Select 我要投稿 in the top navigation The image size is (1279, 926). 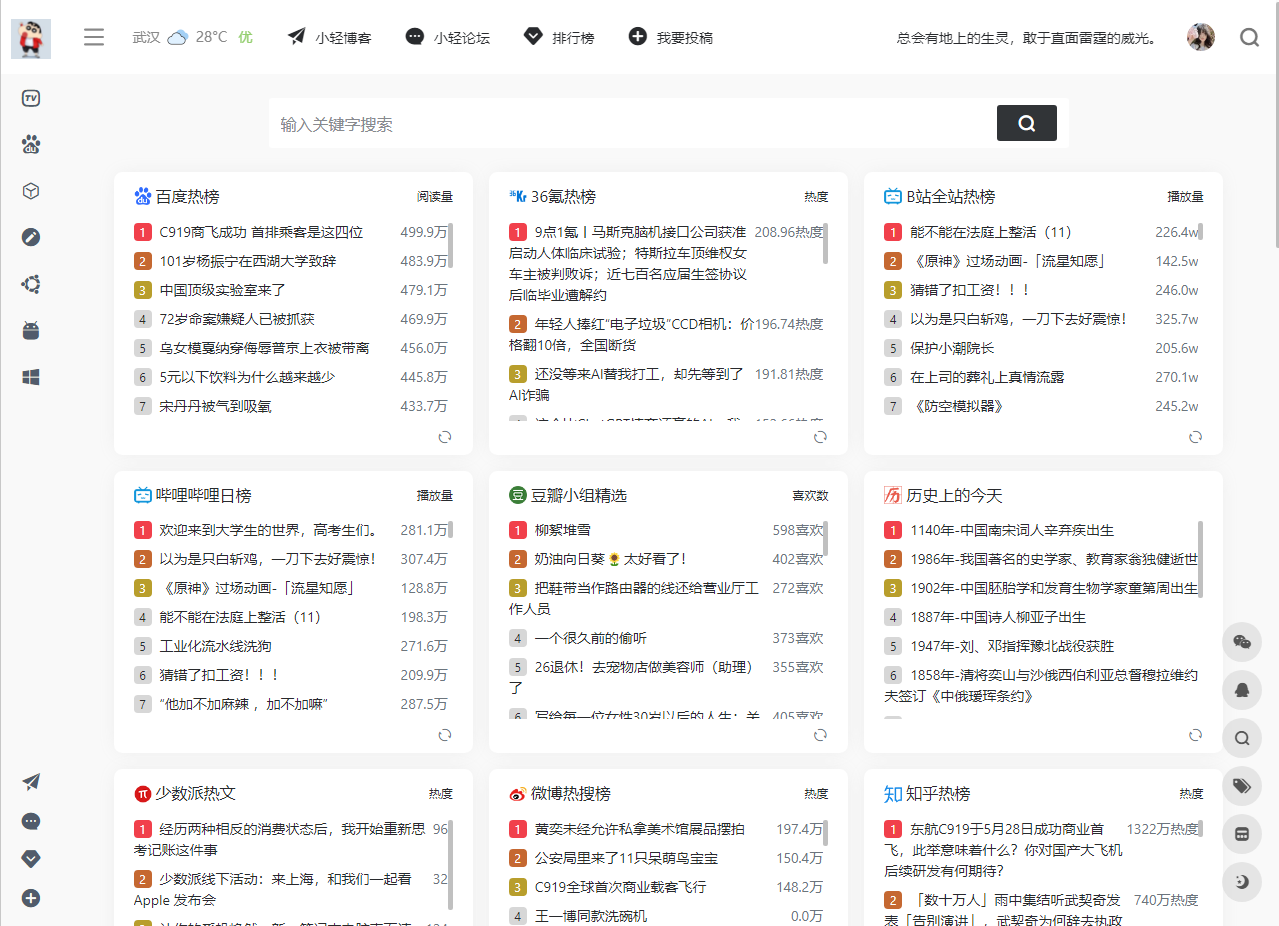click(x=670, y=37)
